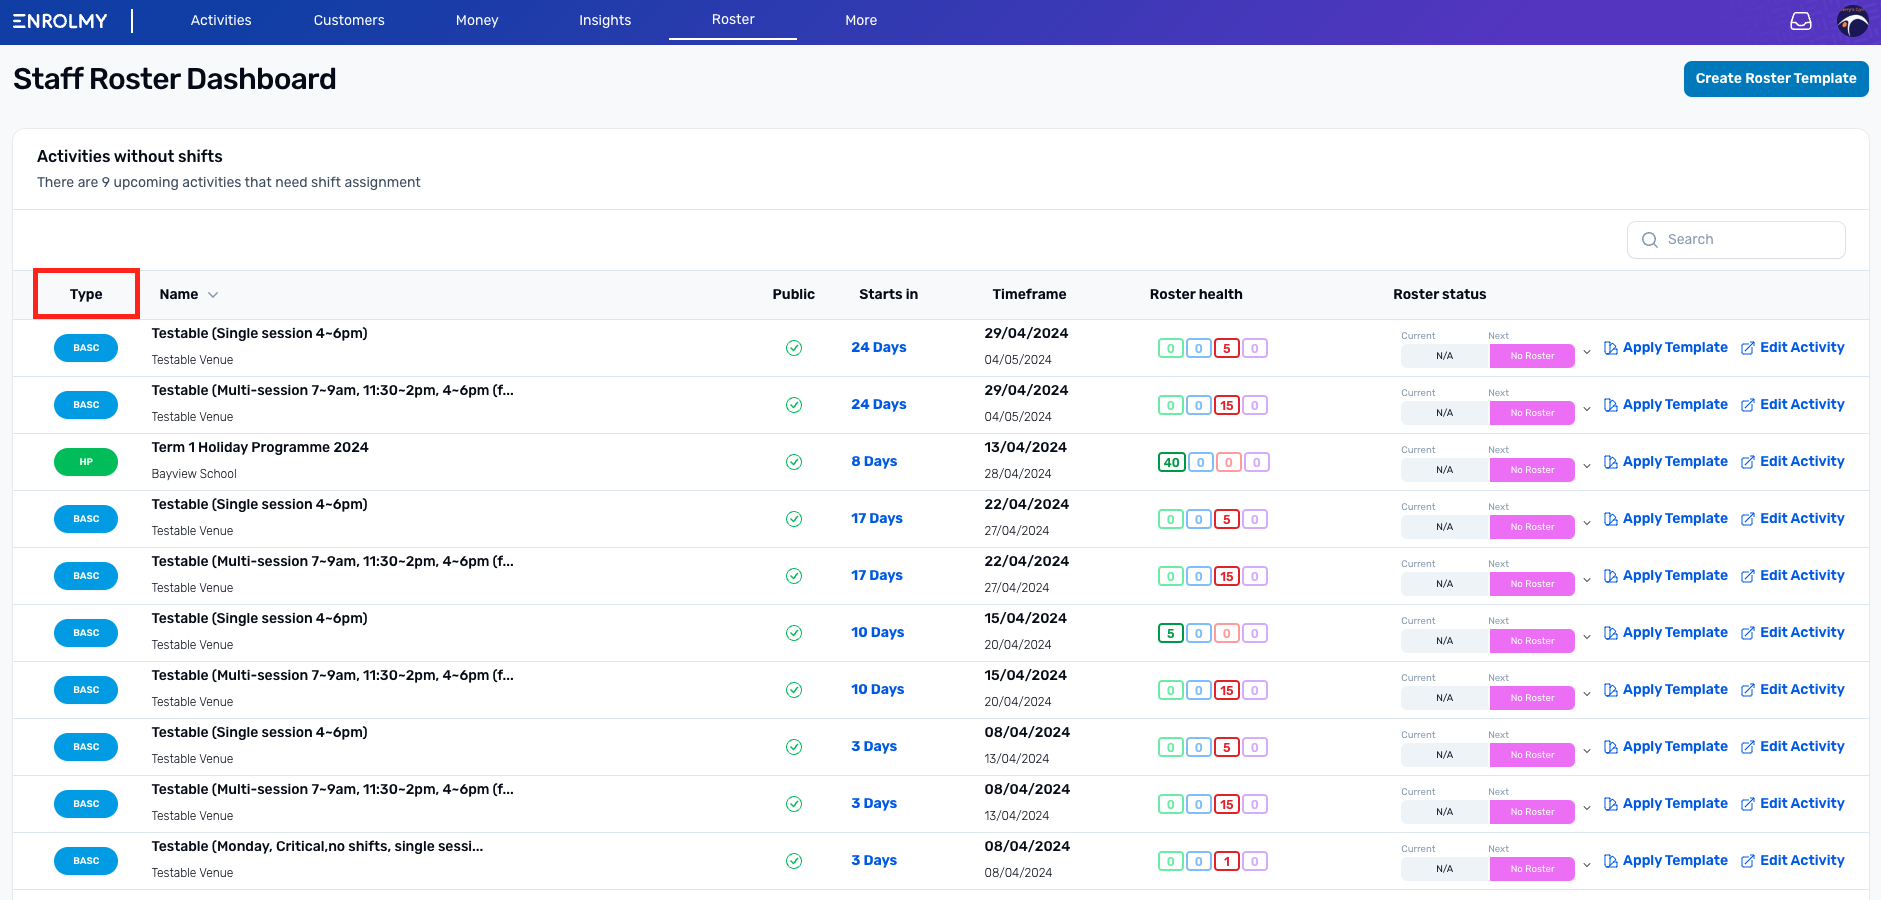This screenshot has width=1881, height=900.
Task: Click blue 0 health box for 22/04/2024 Single session
Action: point(1199,519)
